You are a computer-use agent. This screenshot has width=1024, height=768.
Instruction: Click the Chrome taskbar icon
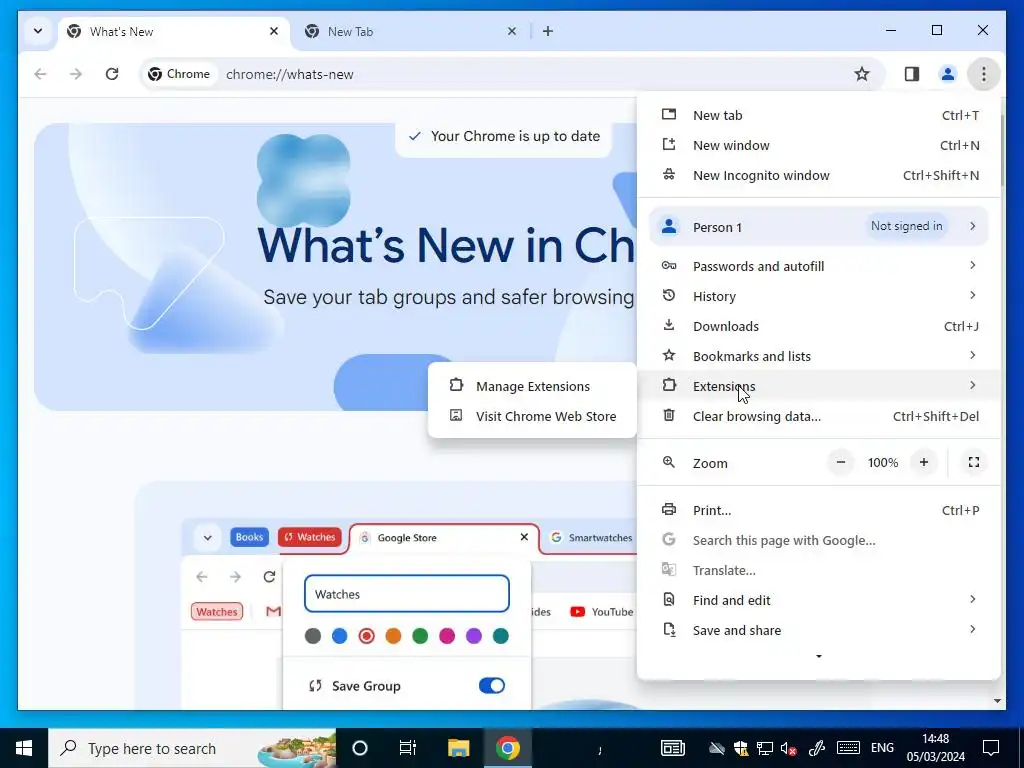click(x=507, y=748)
